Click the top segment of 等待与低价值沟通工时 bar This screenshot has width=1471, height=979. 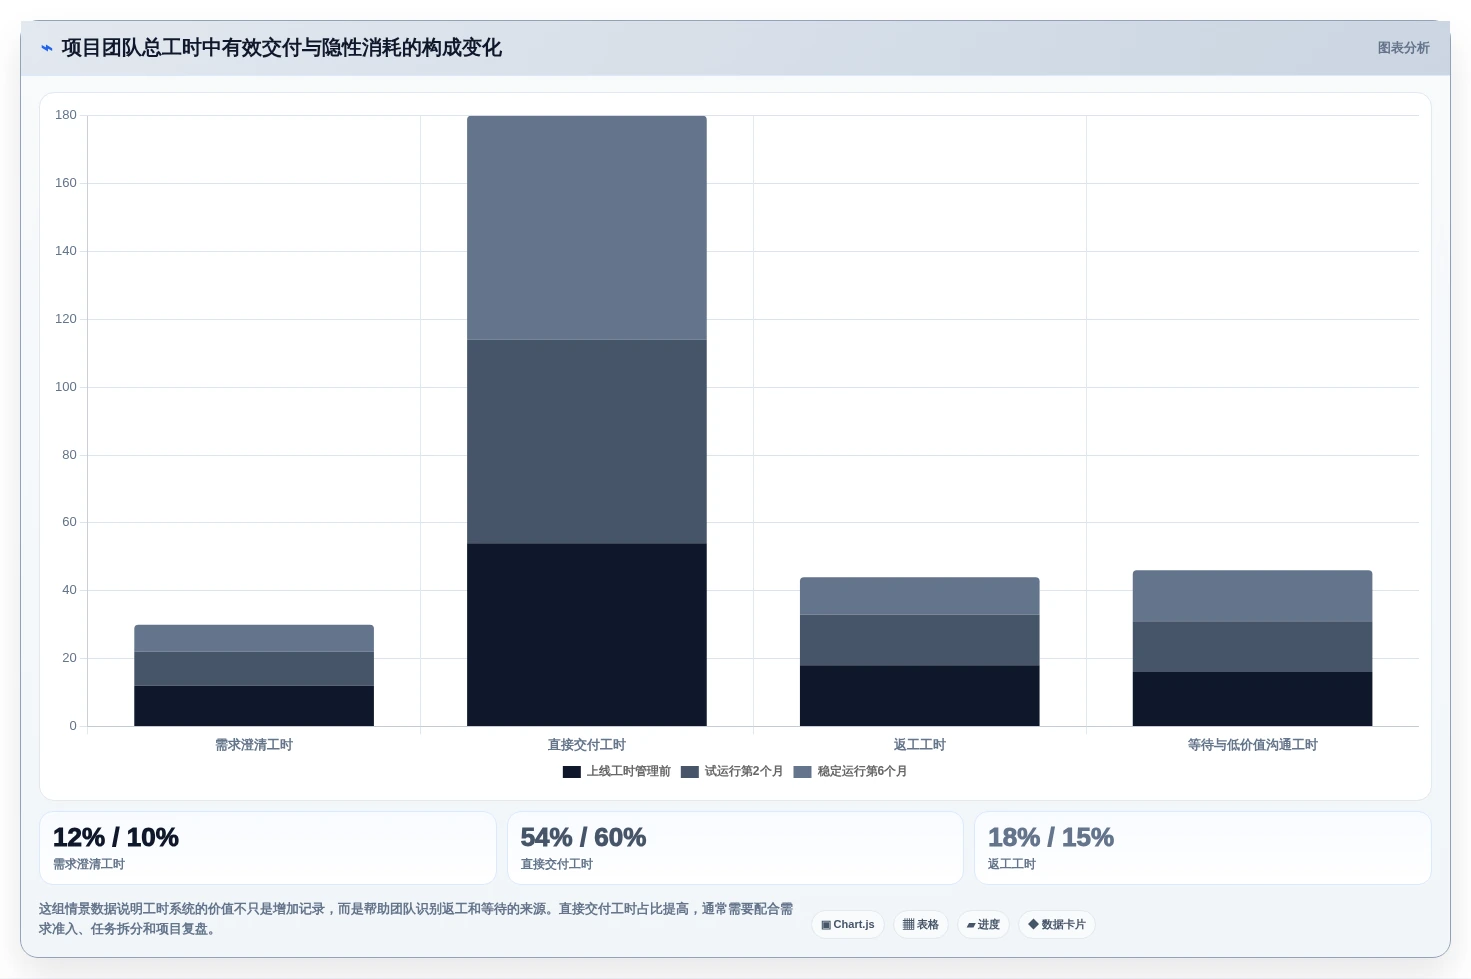(x=1253, y=597)
